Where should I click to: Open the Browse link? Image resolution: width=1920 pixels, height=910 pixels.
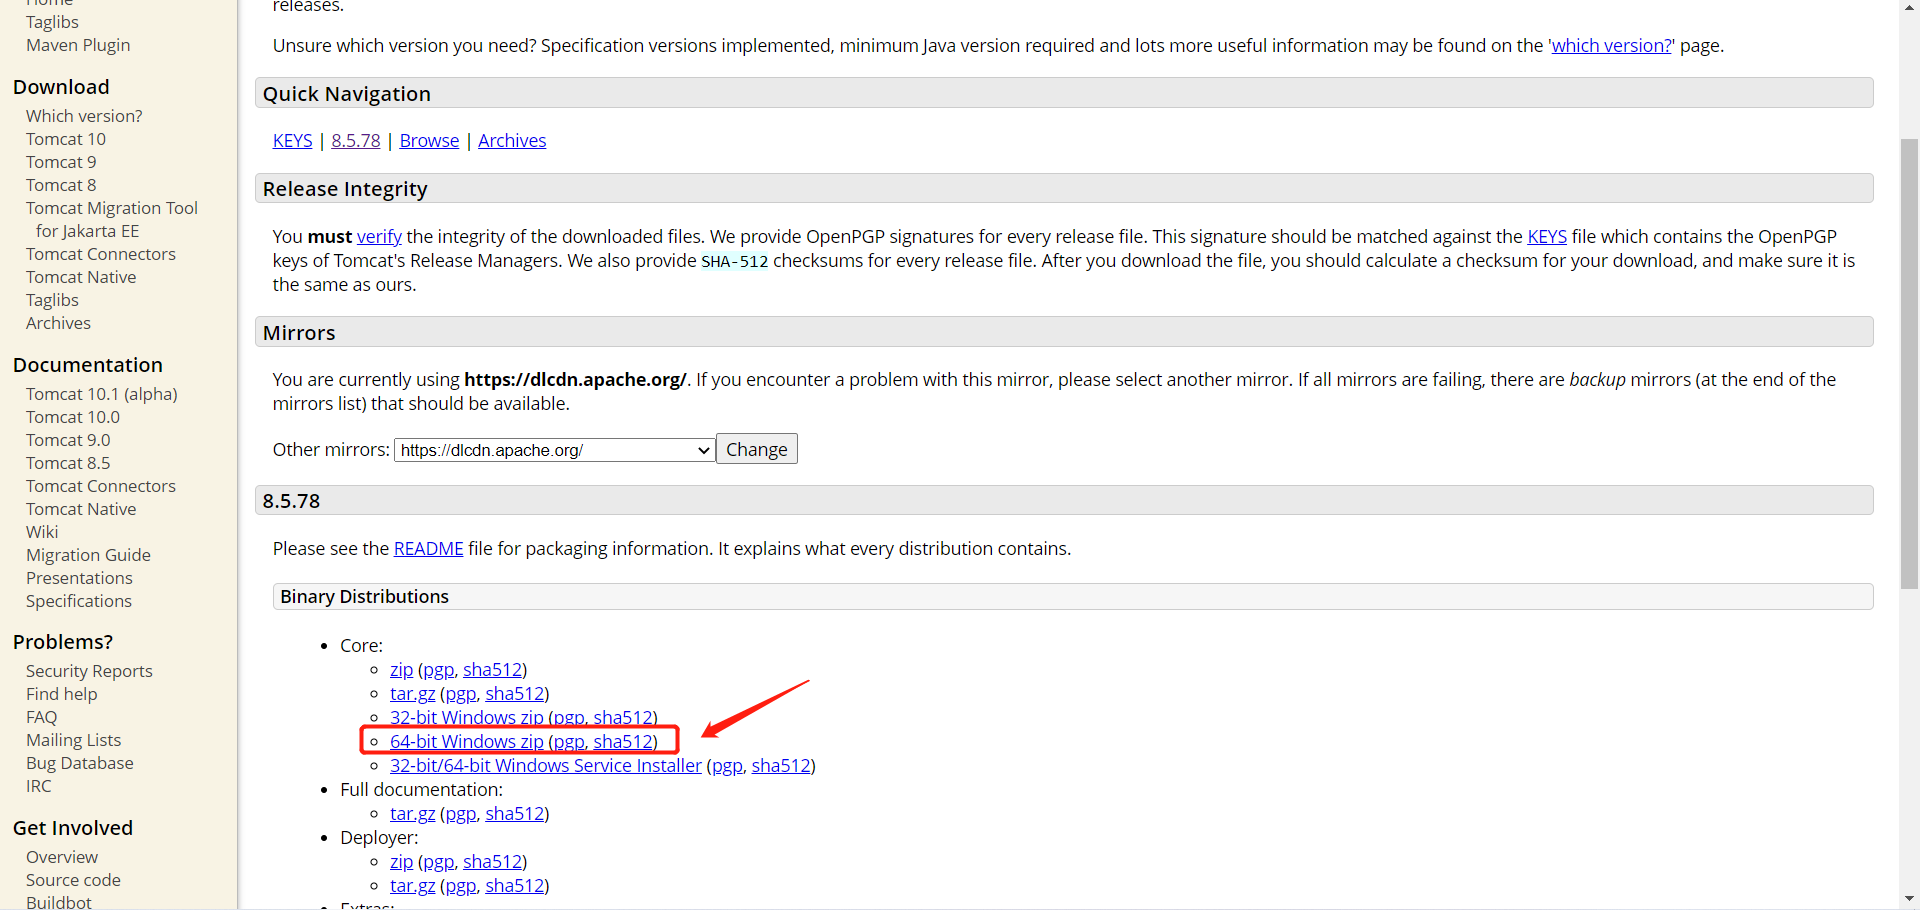pyautogui.click(x=429, y=141)
